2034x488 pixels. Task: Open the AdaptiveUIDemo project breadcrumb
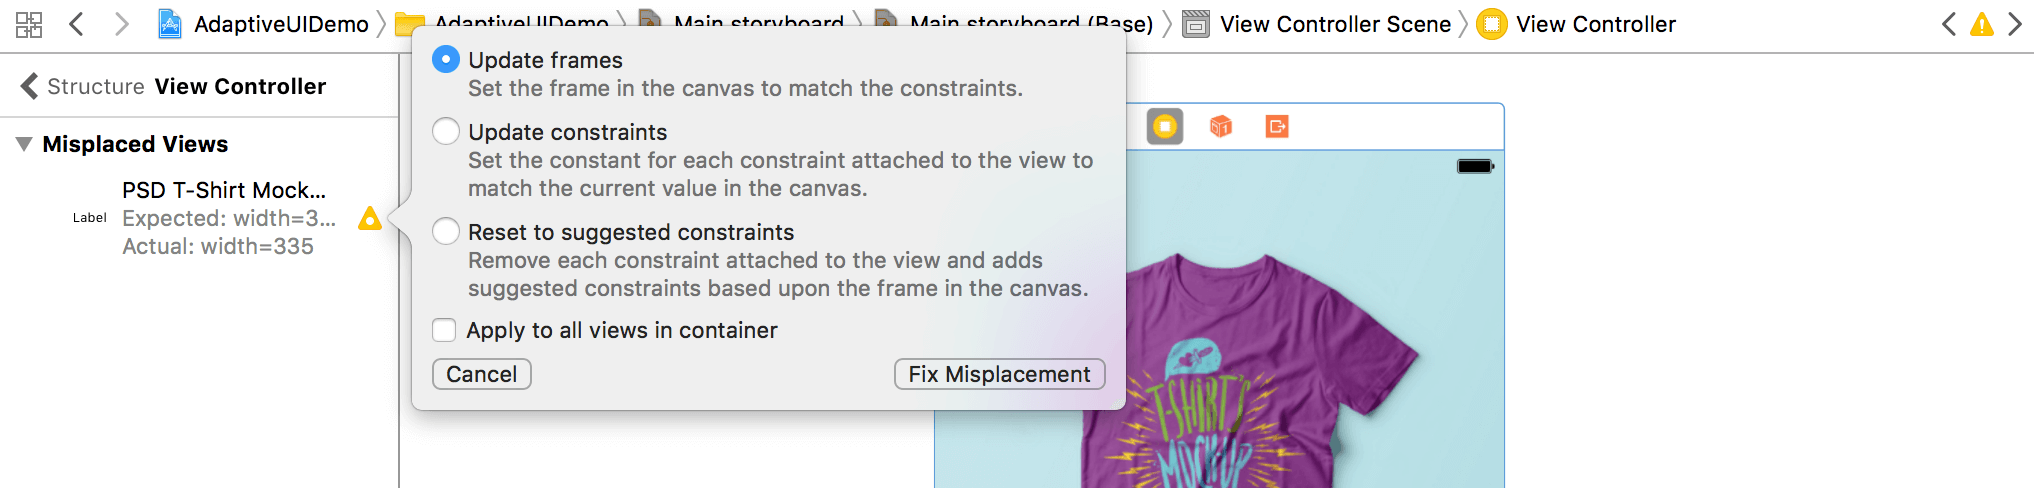pos(264,24)
